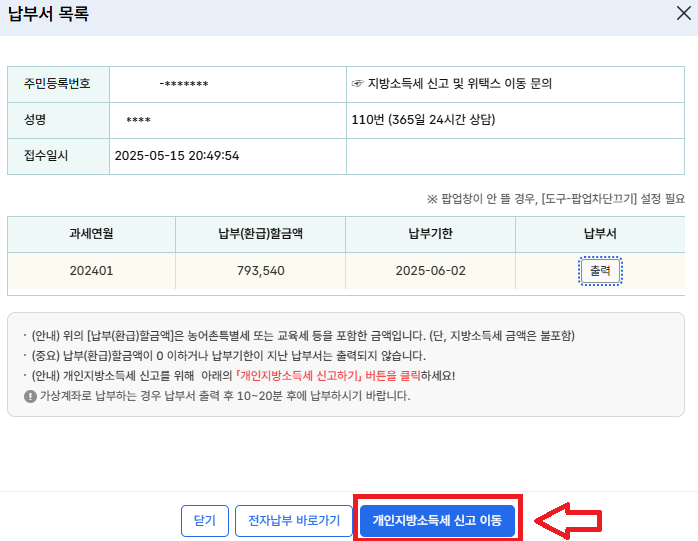
Task: Select the 과세연월 value 202401
Action: tap(91, 271)
